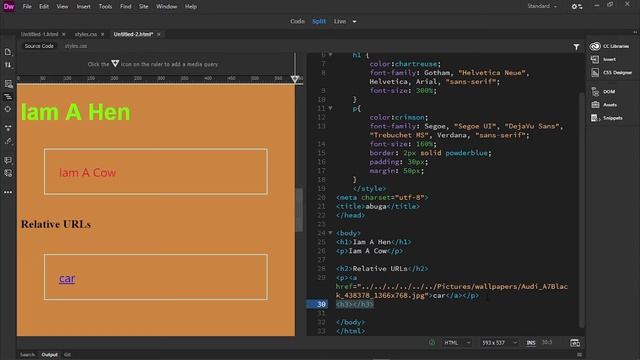Open the sync settings gear icon
This screenshot has width=640, height=360.
click(x=576, y=7)
